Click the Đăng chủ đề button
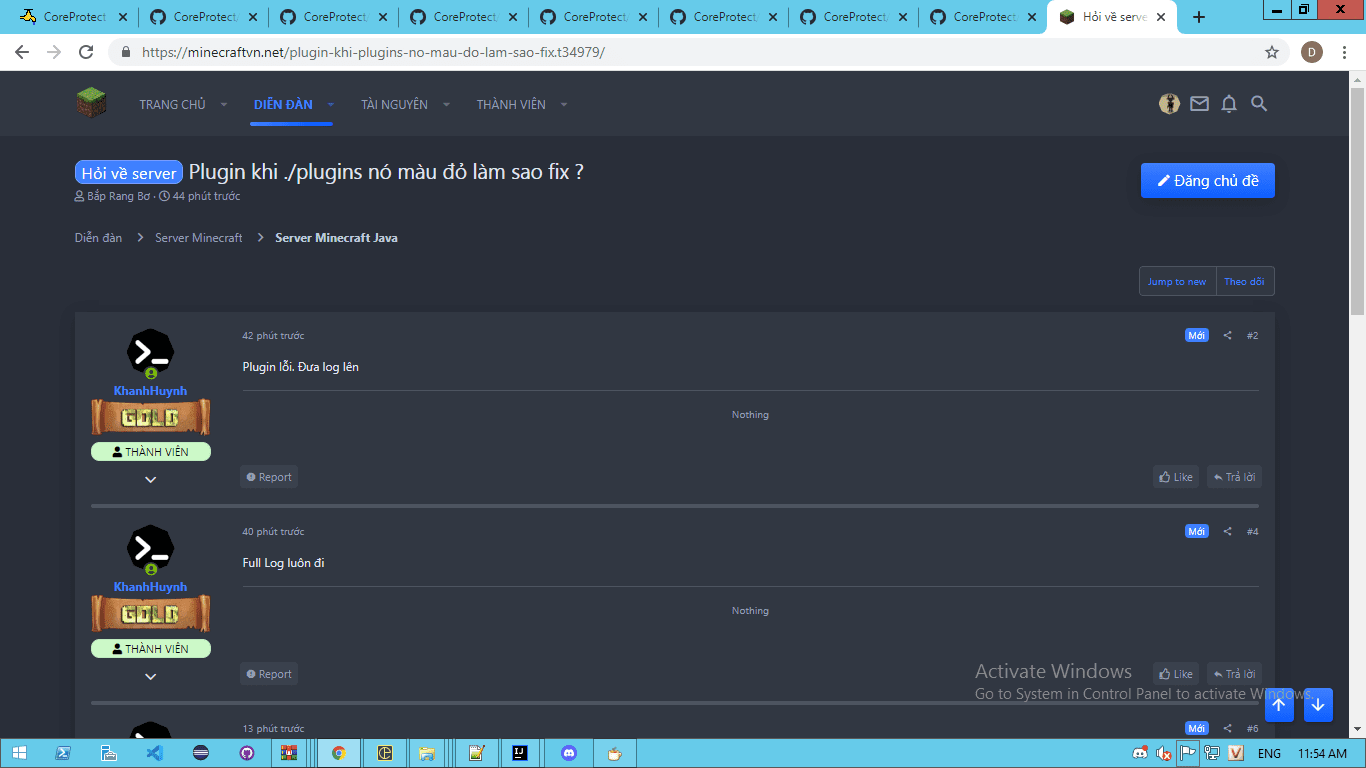Screen dimensions: 1366x768 click(1208, 181)
